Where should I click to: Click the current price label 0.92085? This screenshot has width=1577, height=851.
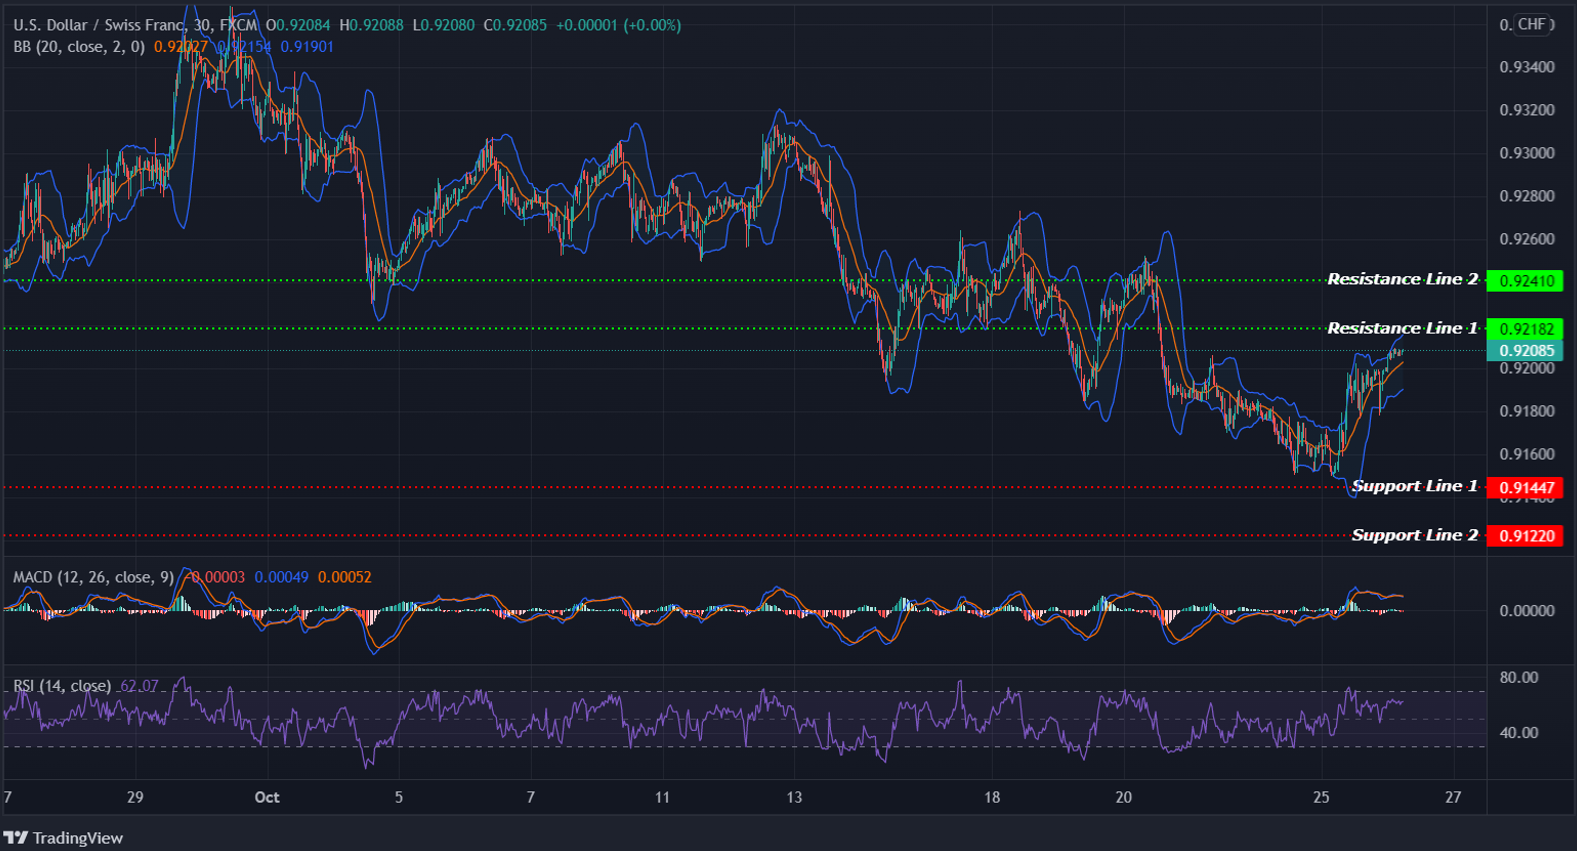tap(1525, 351)
